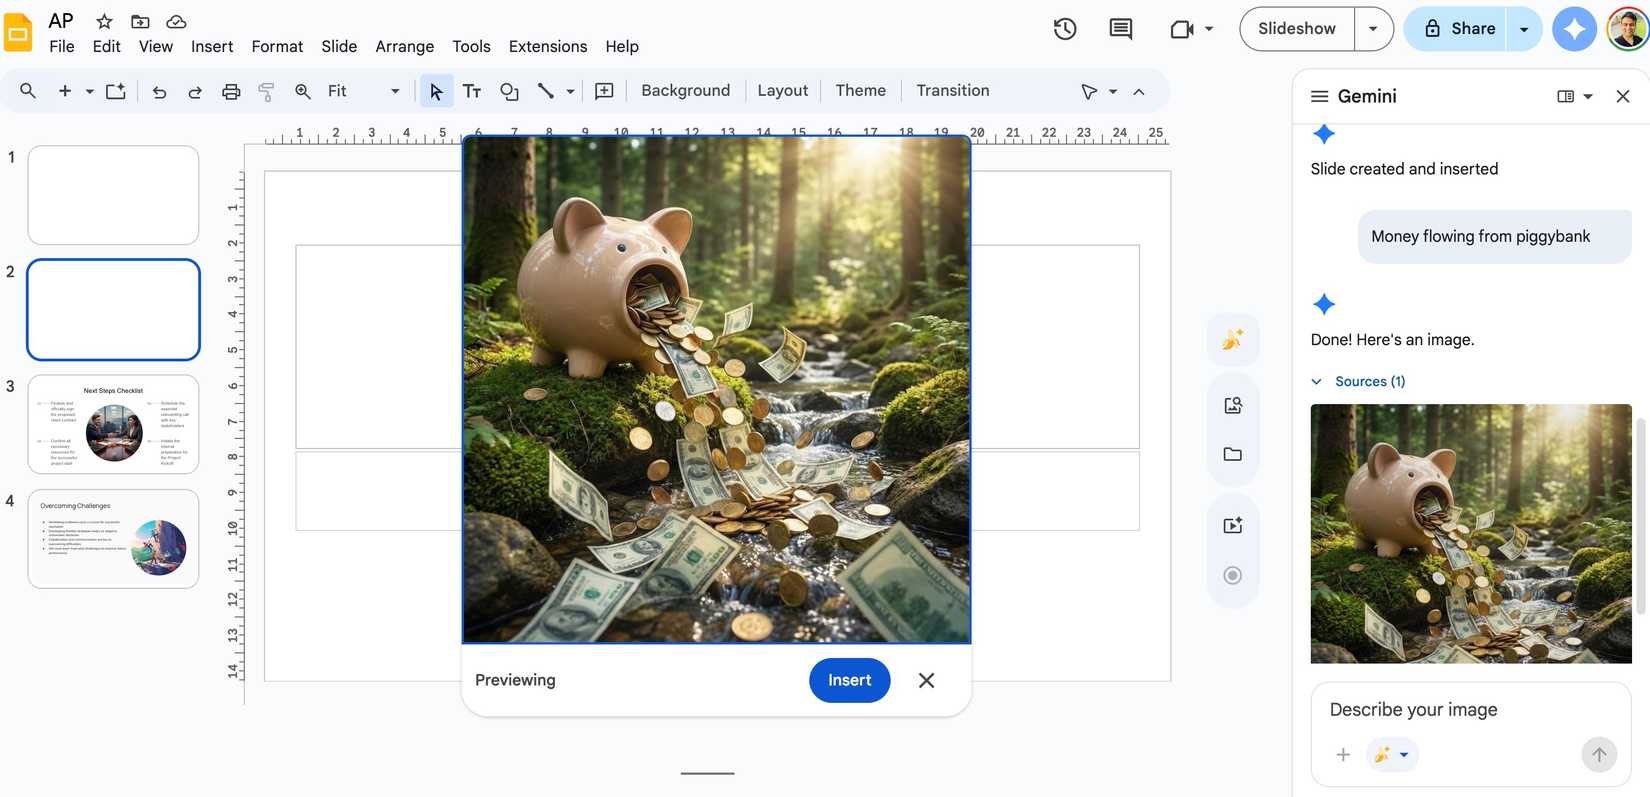Collapse the toolbar with up chevron
The width and height of the screenshot is (1650, 797).
(x=1139, y=91)
